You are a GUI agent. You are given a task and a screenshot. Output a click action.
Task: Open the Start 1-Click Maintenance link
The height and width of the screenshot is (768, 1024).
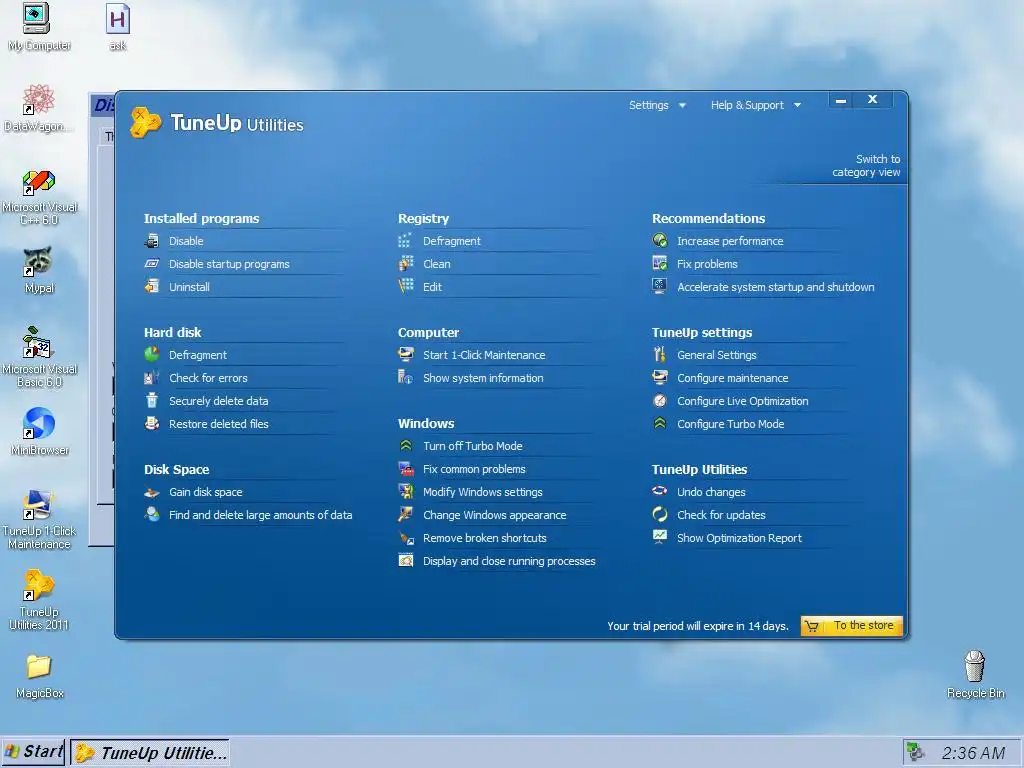coord(484,355)
